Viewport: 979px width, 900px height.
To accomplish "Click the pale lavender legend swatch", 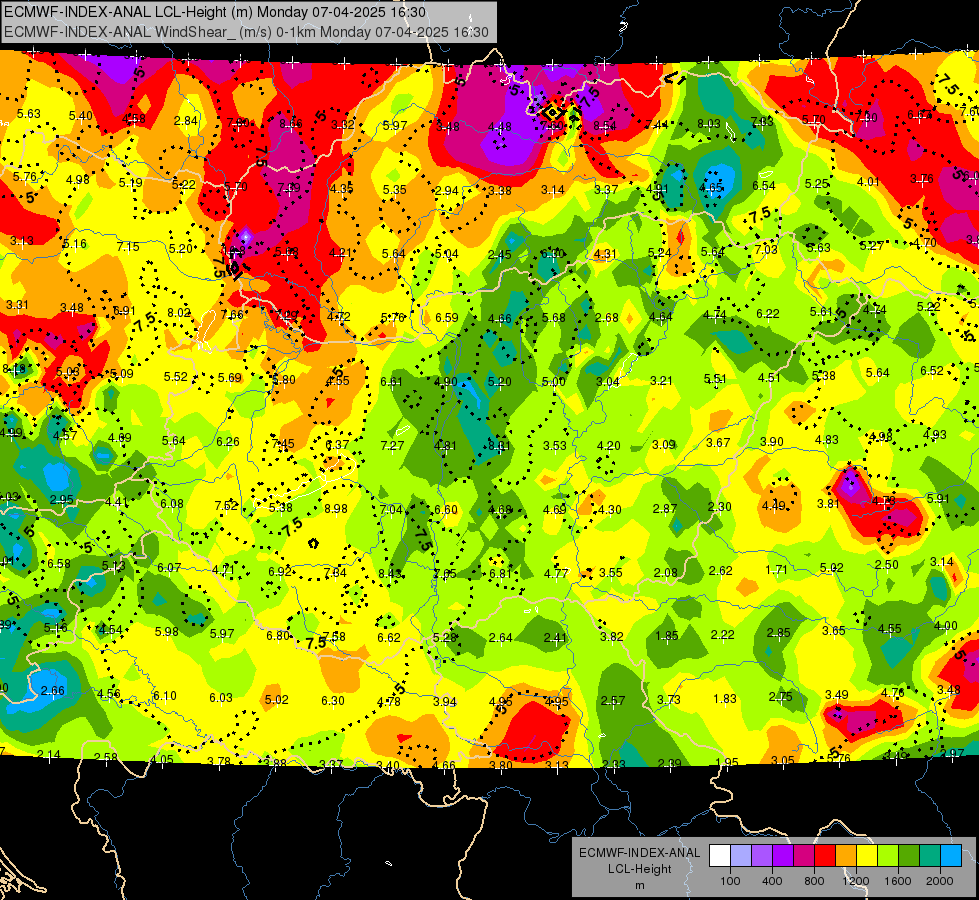I will 741,856.
